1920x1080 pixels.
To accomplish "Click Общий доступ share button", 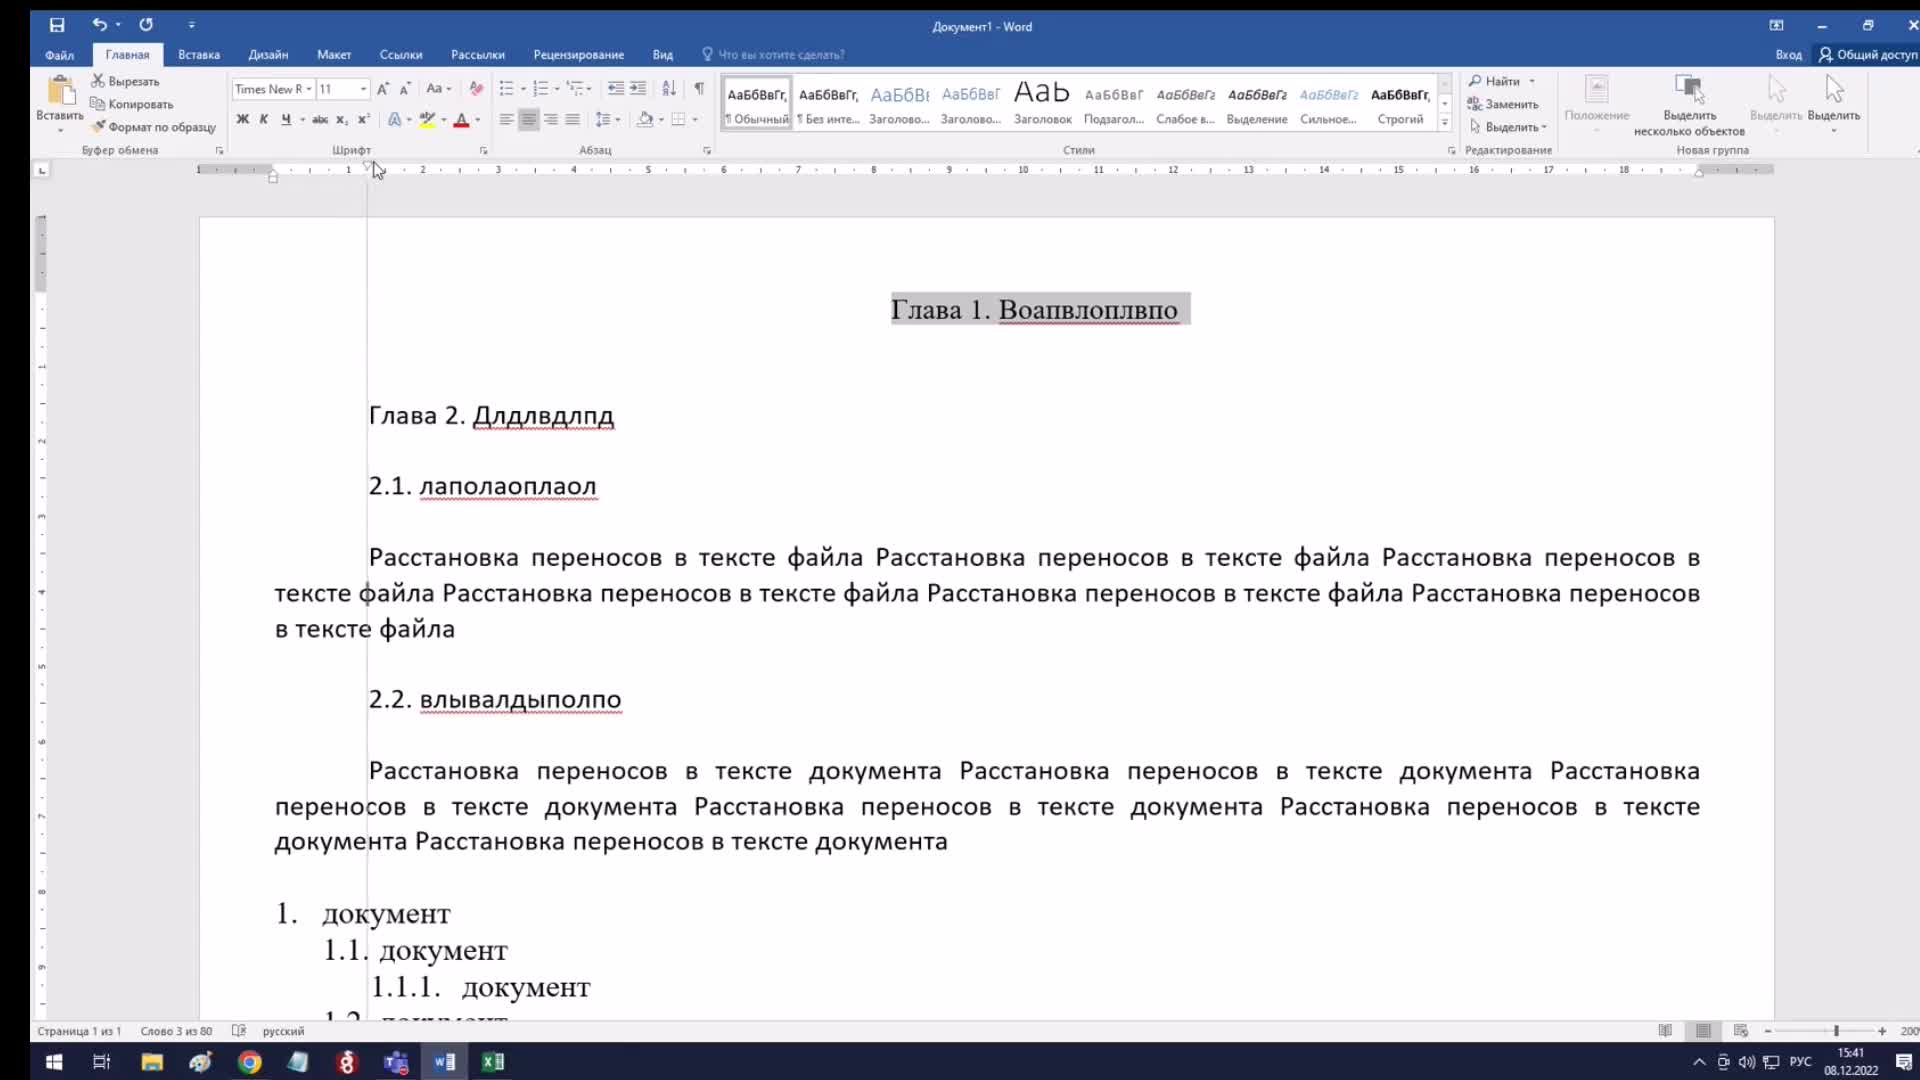I will click(1868, 55).
